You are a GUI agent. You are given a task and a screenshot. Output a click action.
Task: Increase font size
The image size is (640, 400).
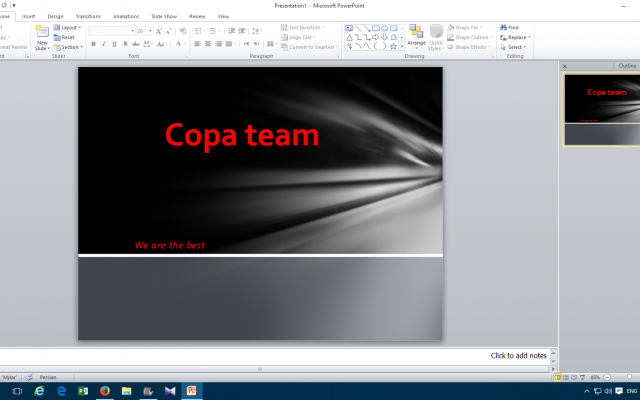tap(159, 31)
